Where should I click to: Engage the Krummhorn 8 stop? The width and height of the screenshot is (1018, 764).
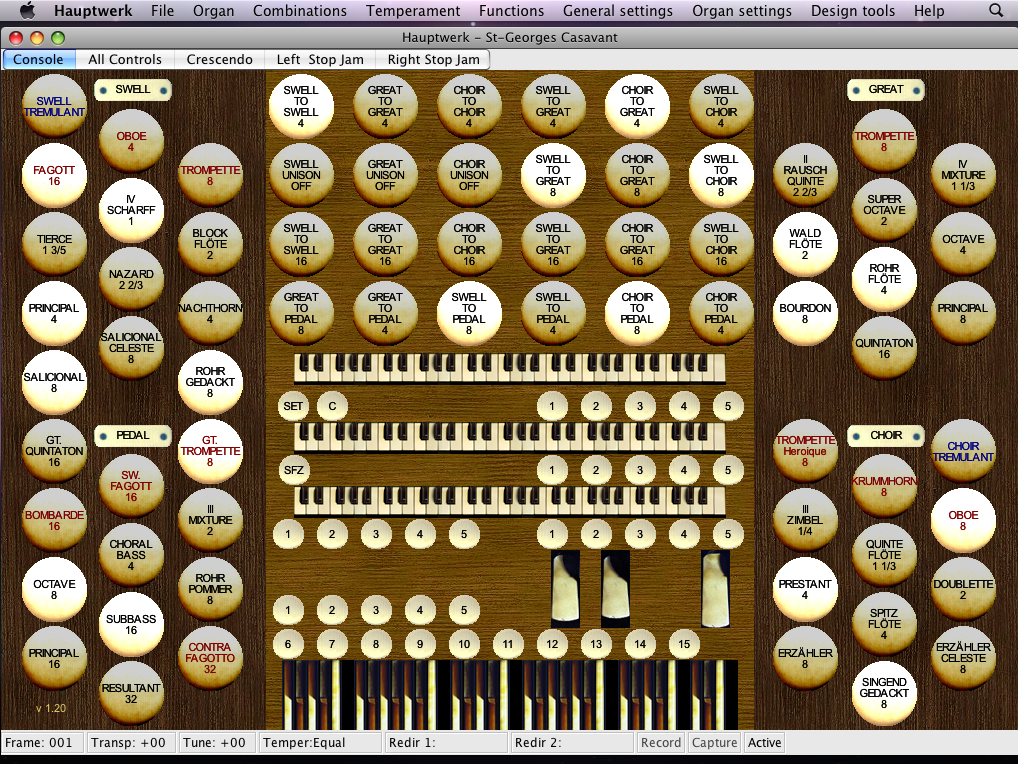point(884,486)
